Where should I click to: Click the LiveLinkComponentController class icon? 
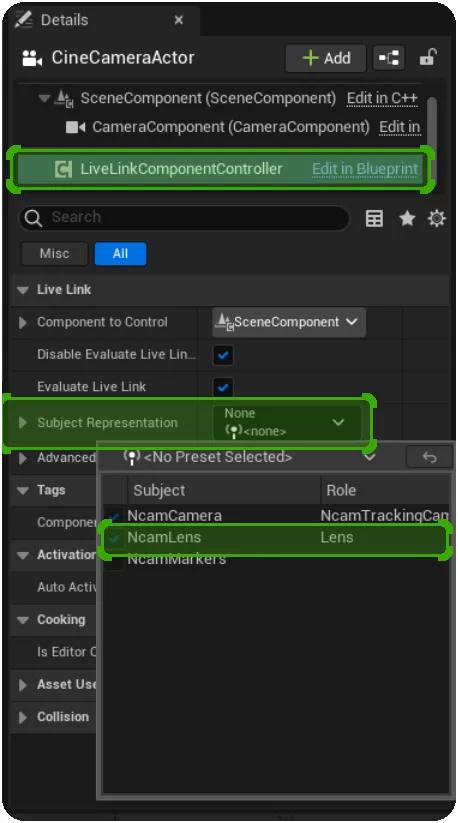click(63, 169)
